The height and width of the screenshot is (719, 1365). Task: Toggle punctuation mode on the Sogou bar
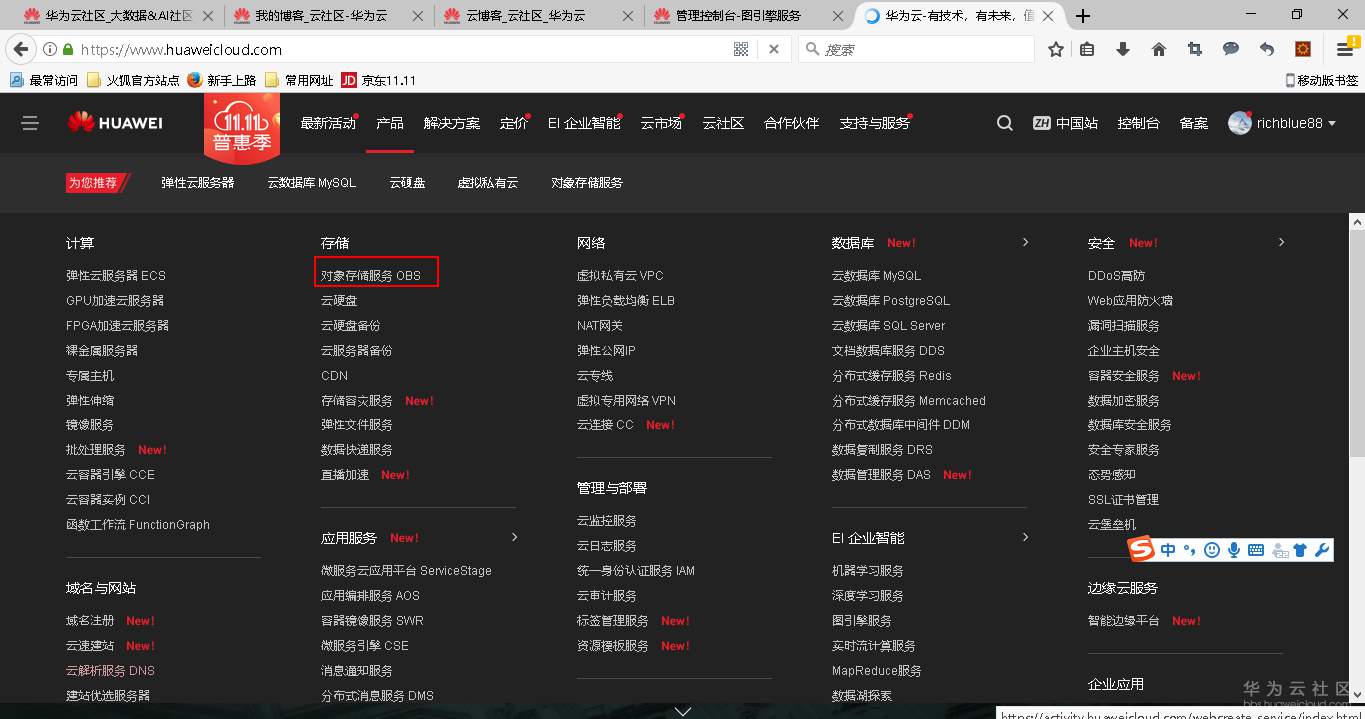(1190, 548)
